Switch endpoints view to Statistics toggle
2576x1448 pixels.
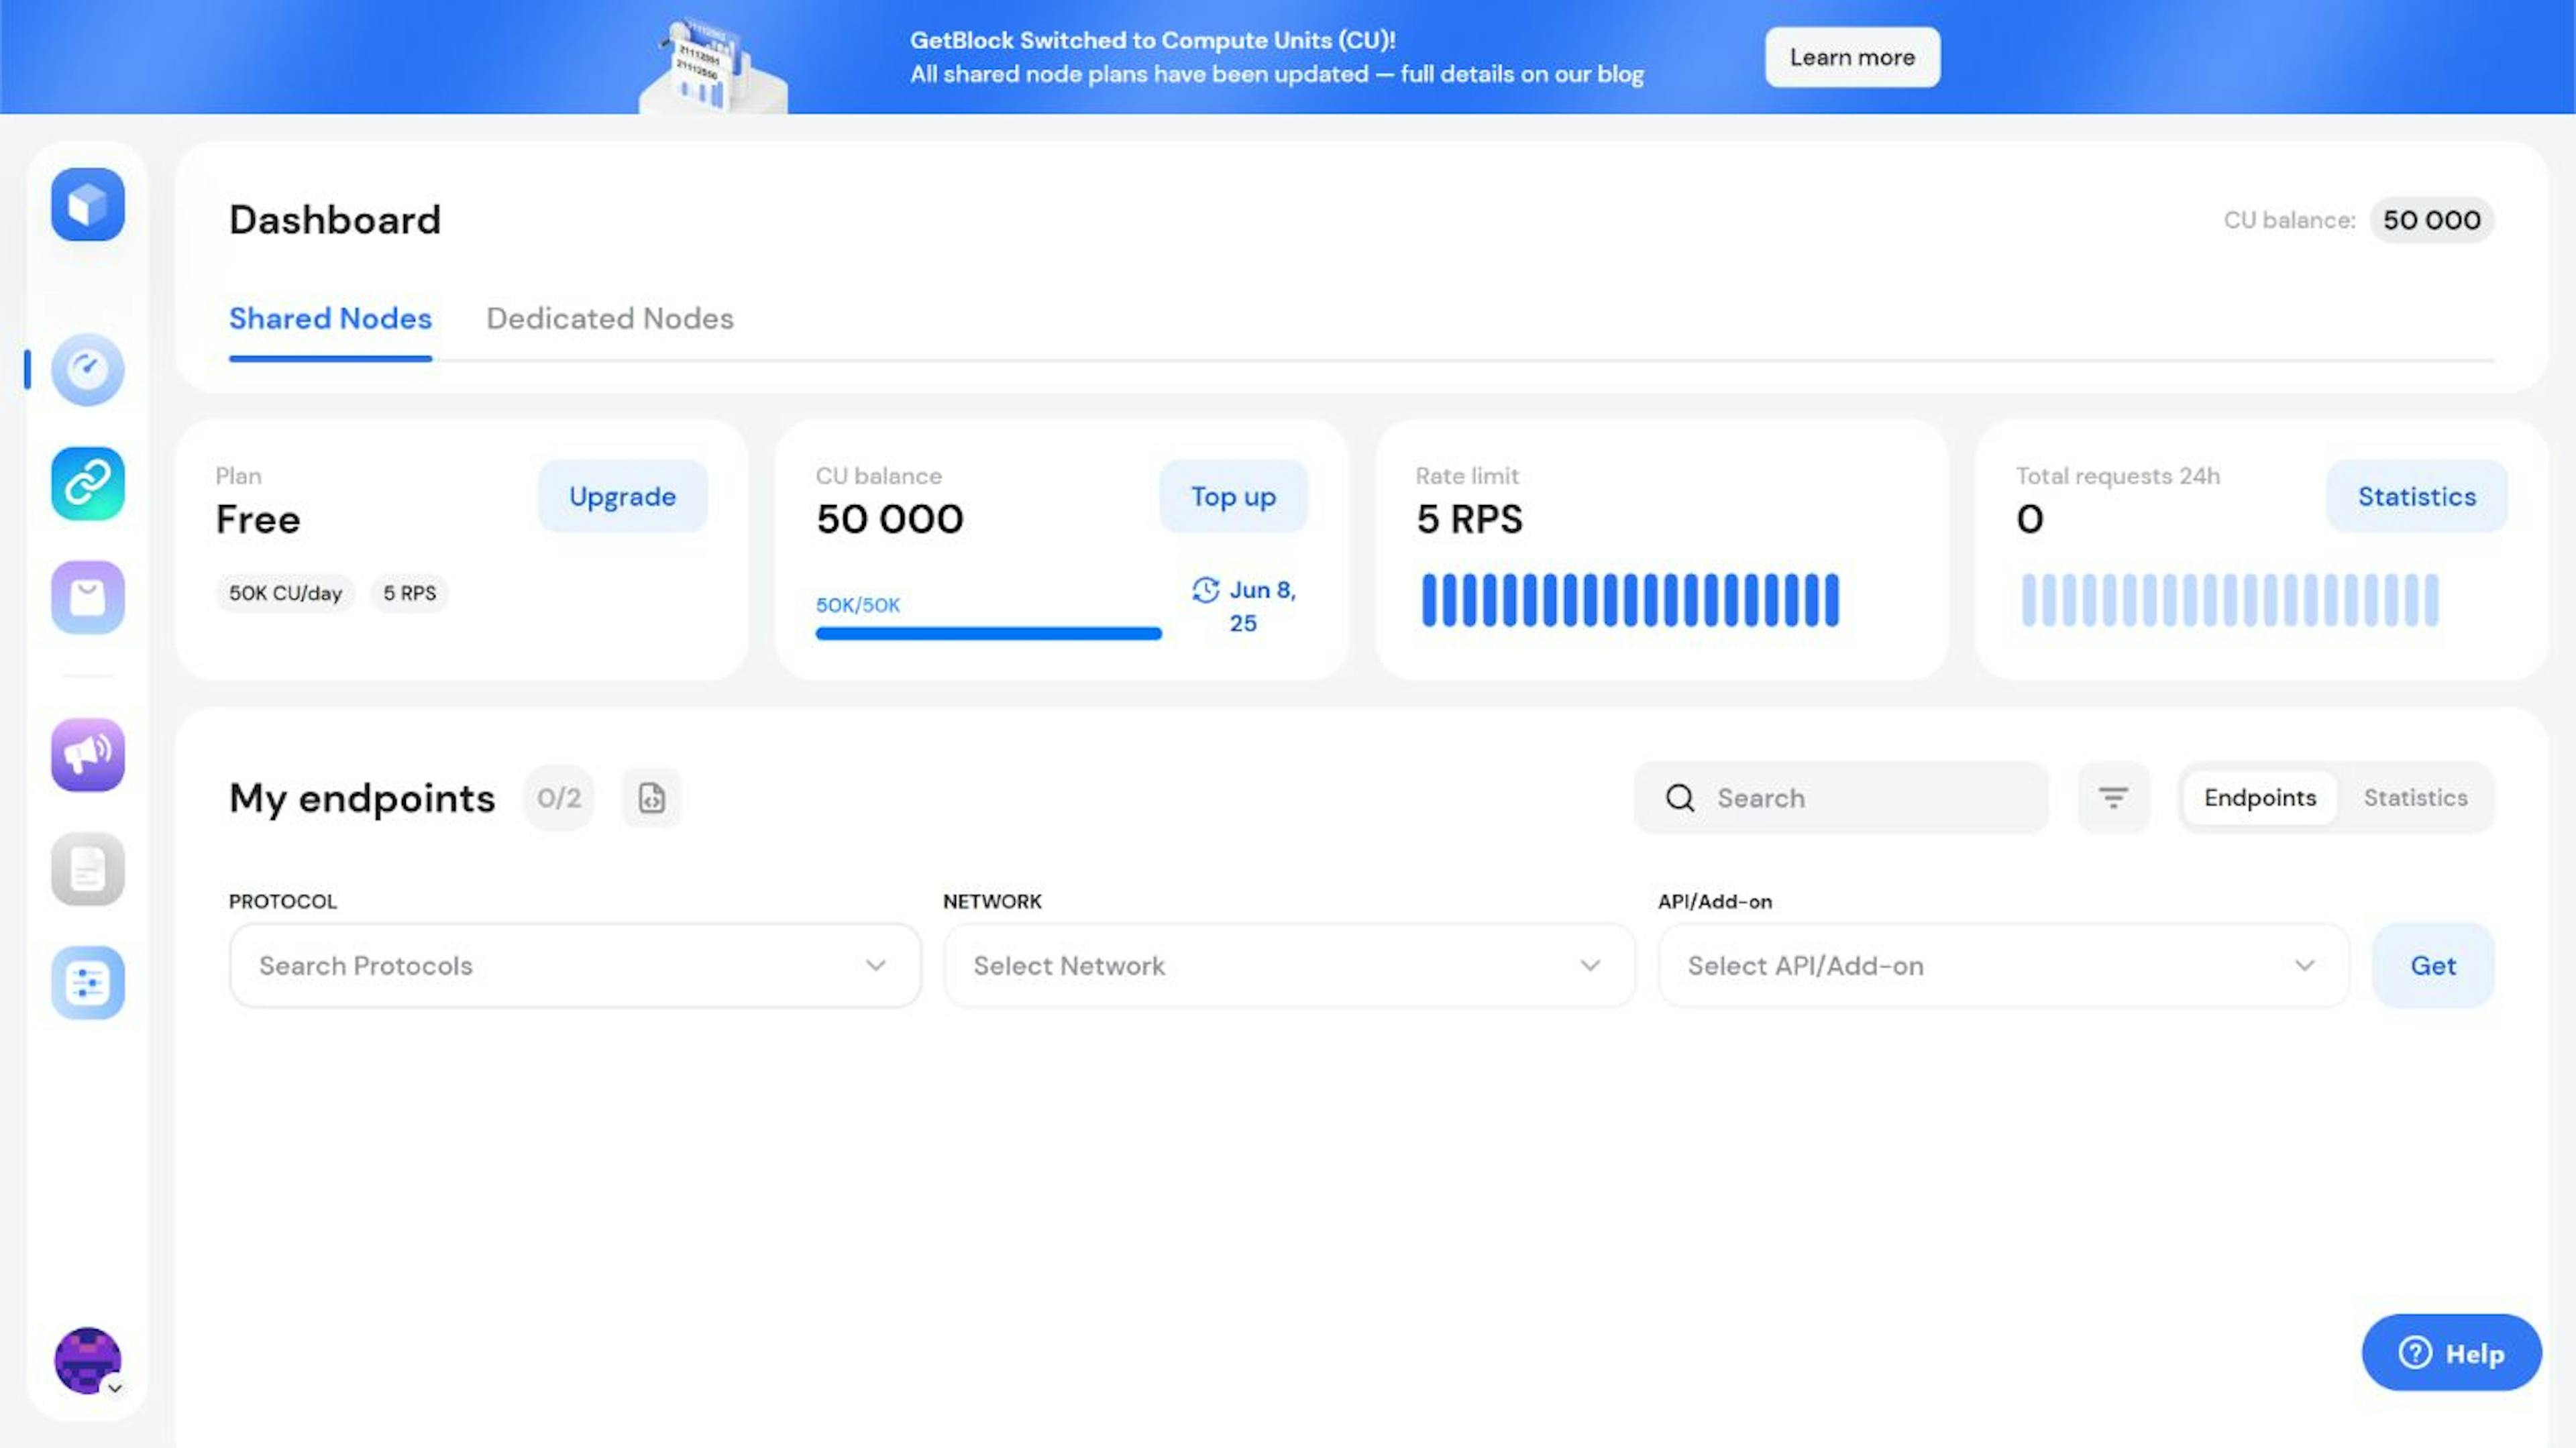[2414, 798]
